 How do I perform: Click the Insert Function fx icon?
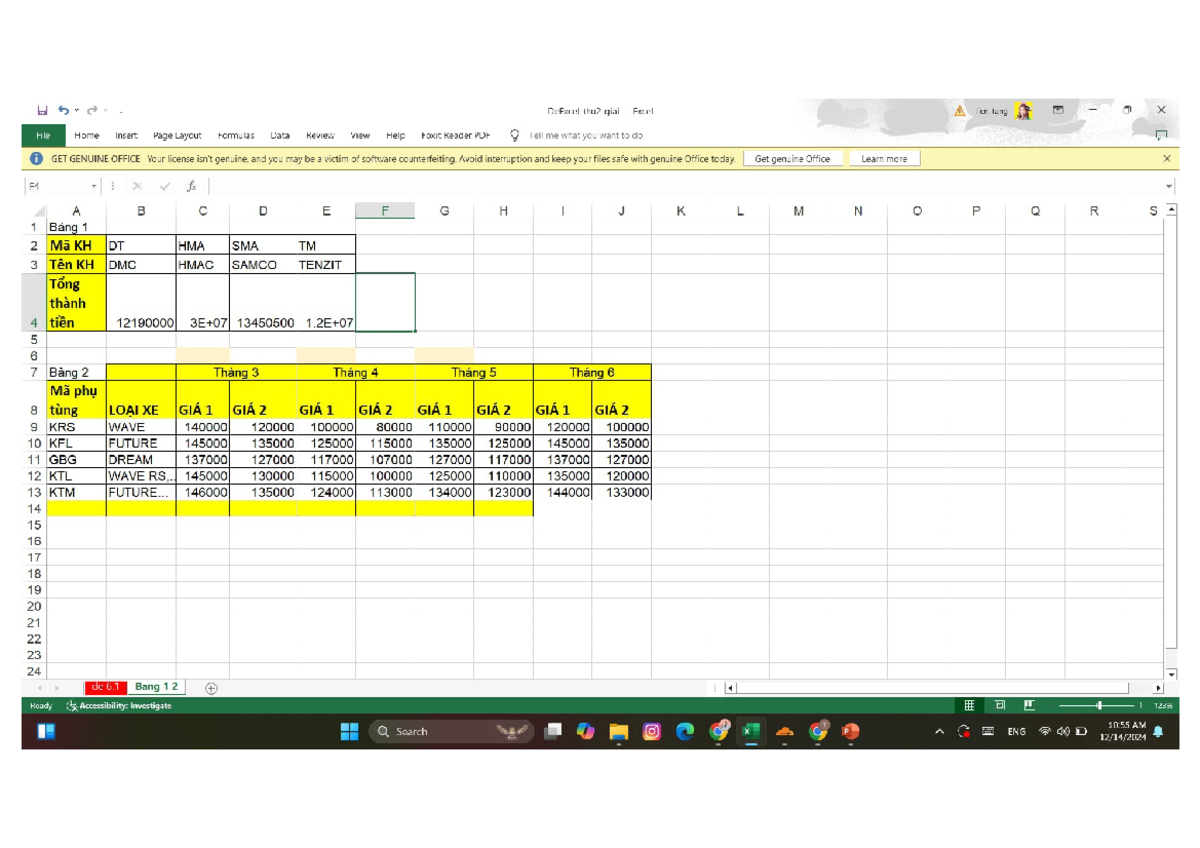click(x=192, y=186)
